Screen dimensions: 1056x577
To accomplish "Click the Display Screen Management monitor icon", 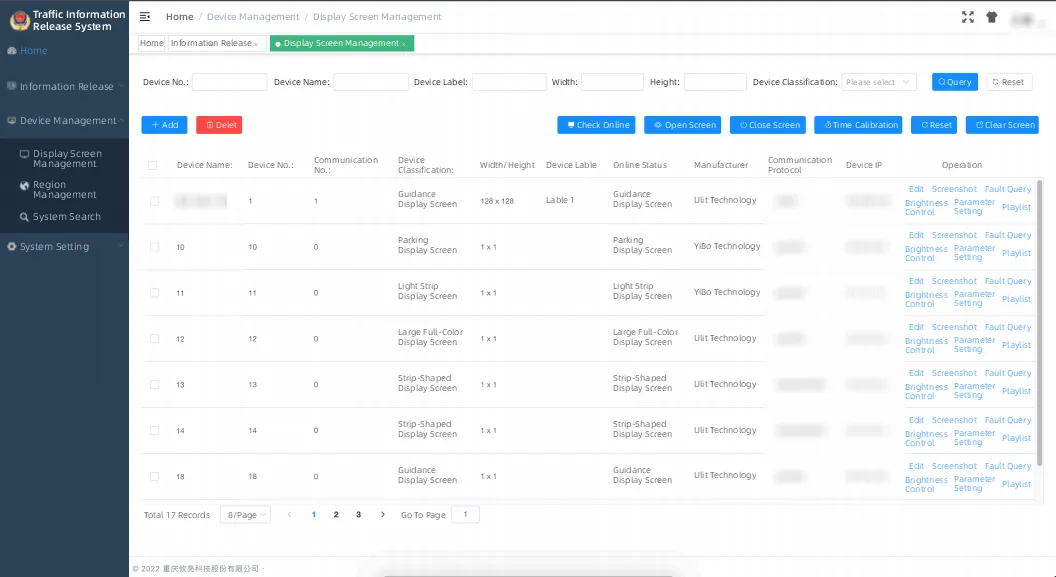I will pos(24,154).
